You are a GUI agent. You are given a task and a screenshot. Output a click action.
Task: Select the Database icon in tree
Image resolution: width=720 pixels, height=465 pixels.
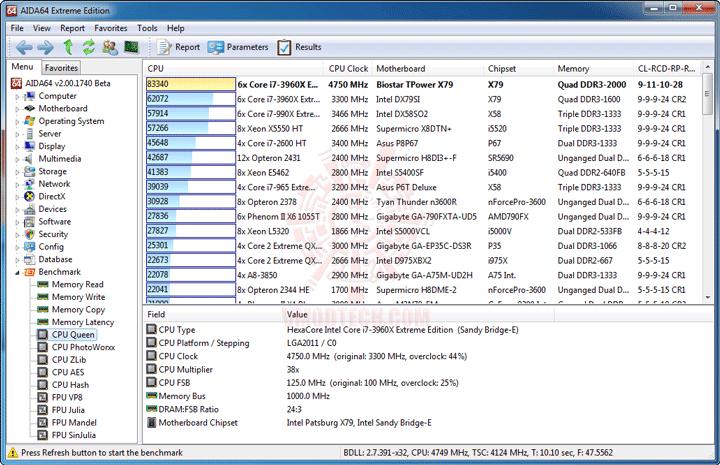pos(29,259)
